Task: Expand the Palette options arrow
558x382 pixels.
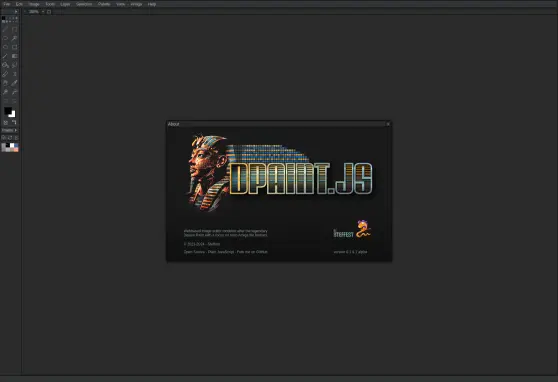Action: click(x=16, y=130)
